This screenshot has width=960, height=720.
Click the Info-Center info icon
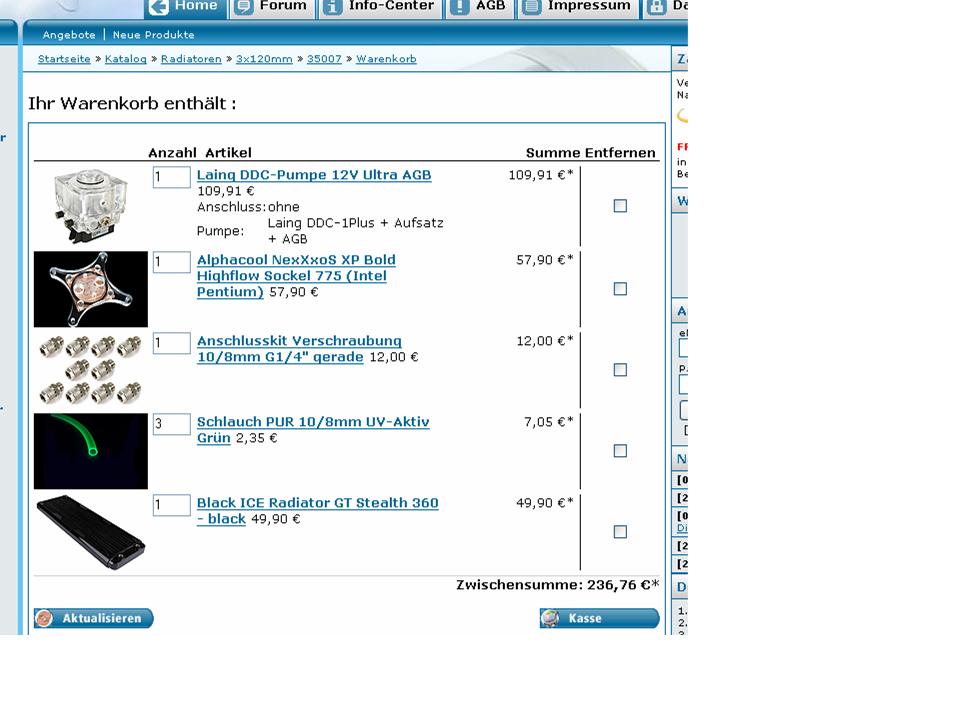click(332, 7)
